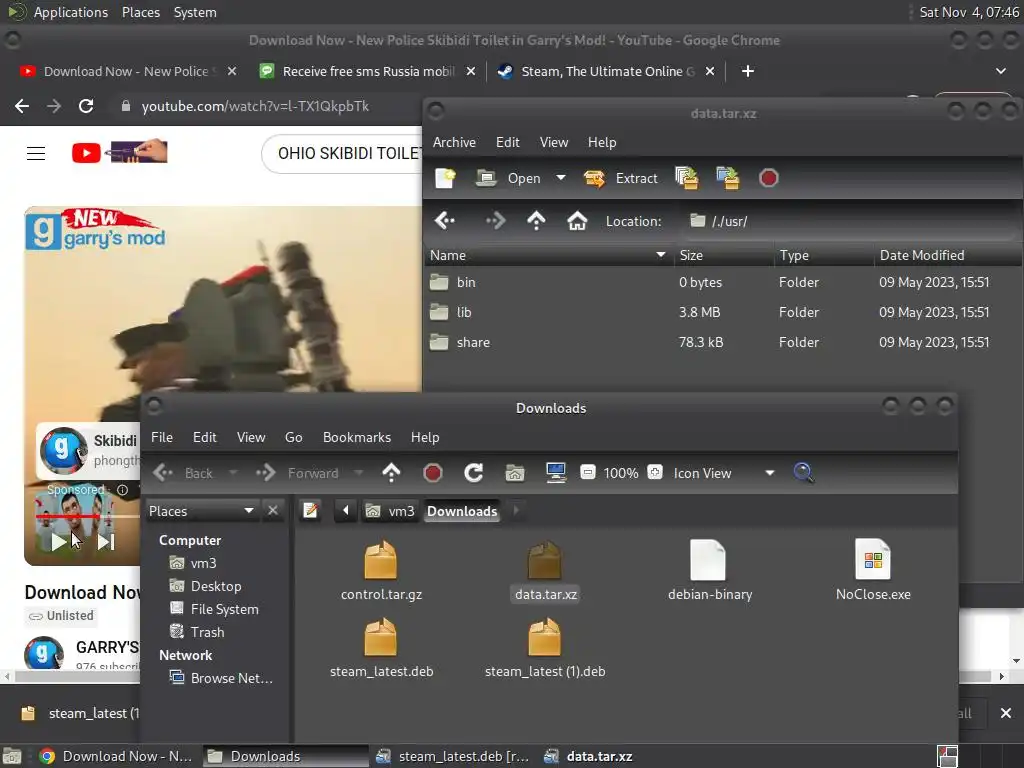
Task: Extract files from the data.tar.xz archive
Action: (620, 178)
